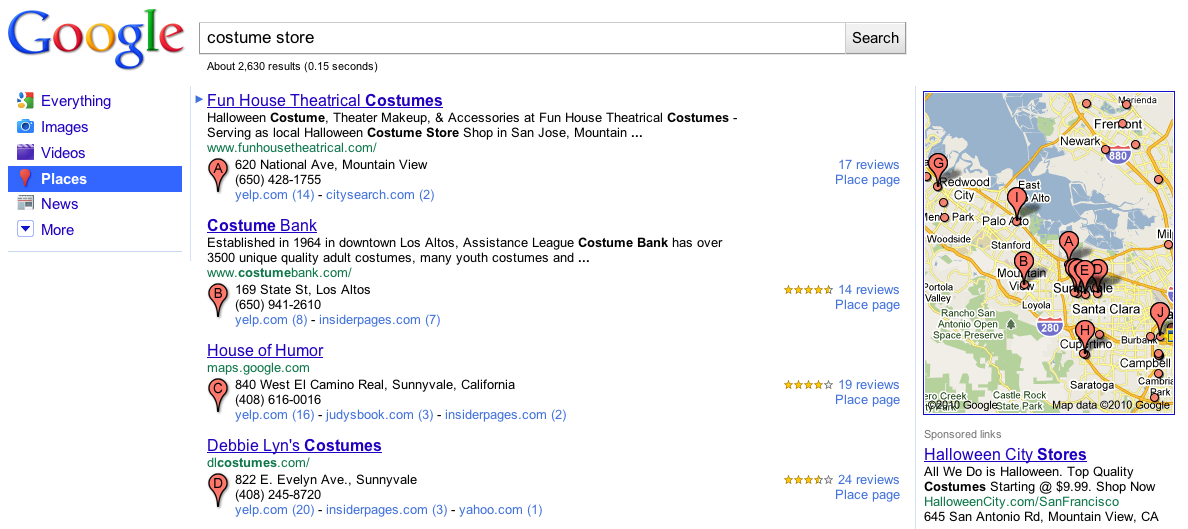Select the Places filter

click(95, 179)
